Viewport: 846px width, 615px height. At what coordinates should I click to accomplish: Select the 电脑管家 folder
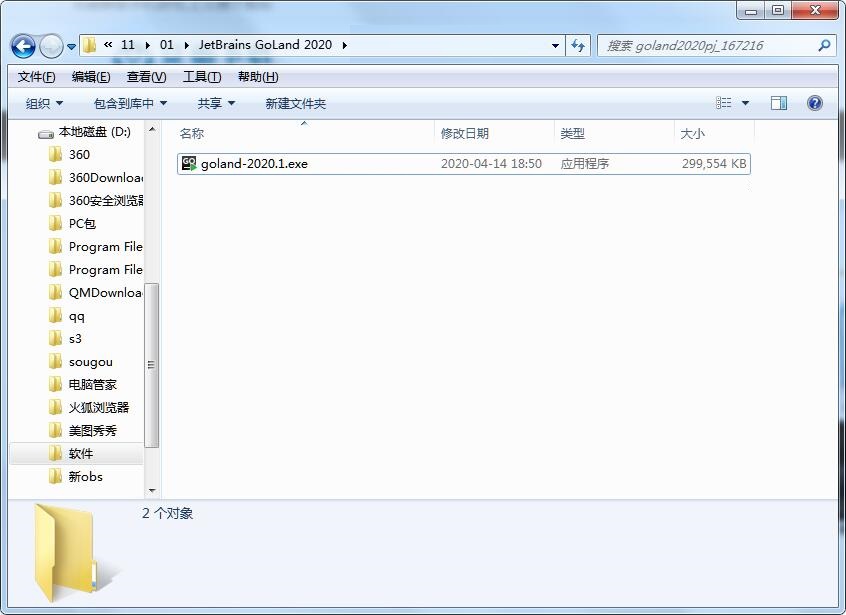coord(92,385)
